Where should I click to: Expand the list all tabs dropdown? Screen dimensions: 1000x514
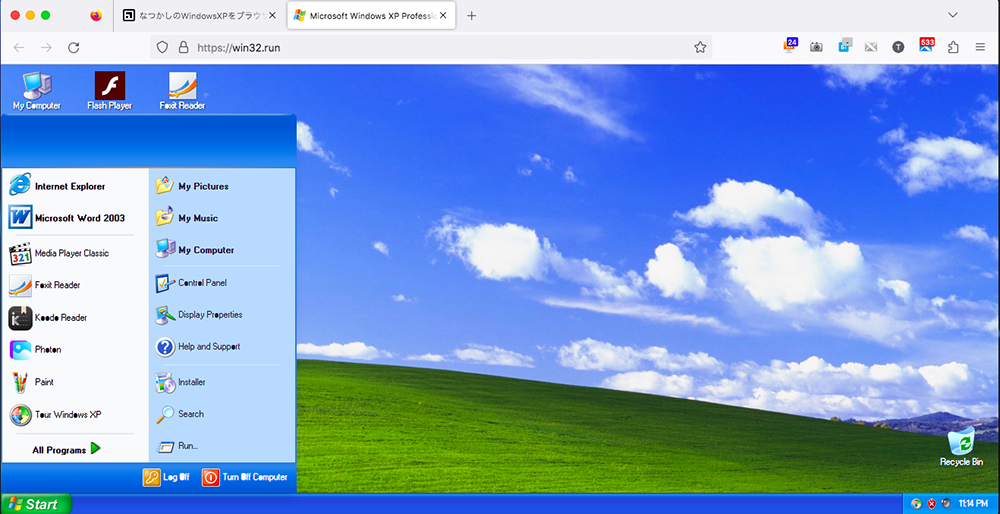[x=953, y=15]
